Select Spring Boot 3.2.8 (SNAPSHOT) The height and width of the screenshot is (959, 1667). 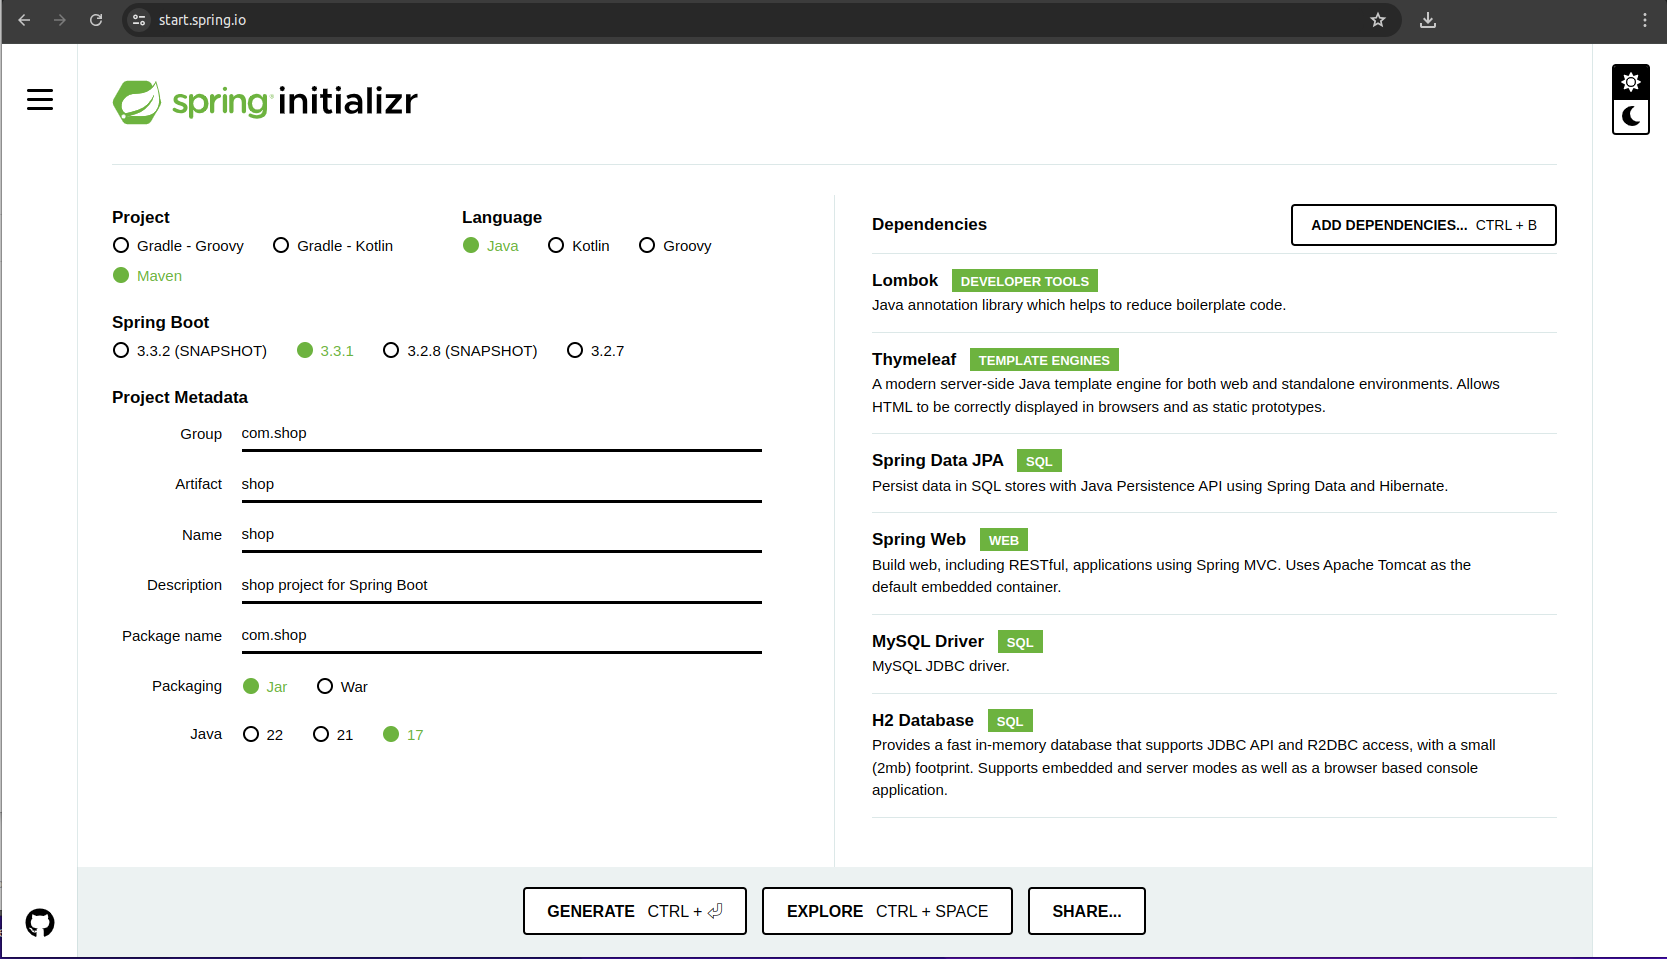pos(460,351)
